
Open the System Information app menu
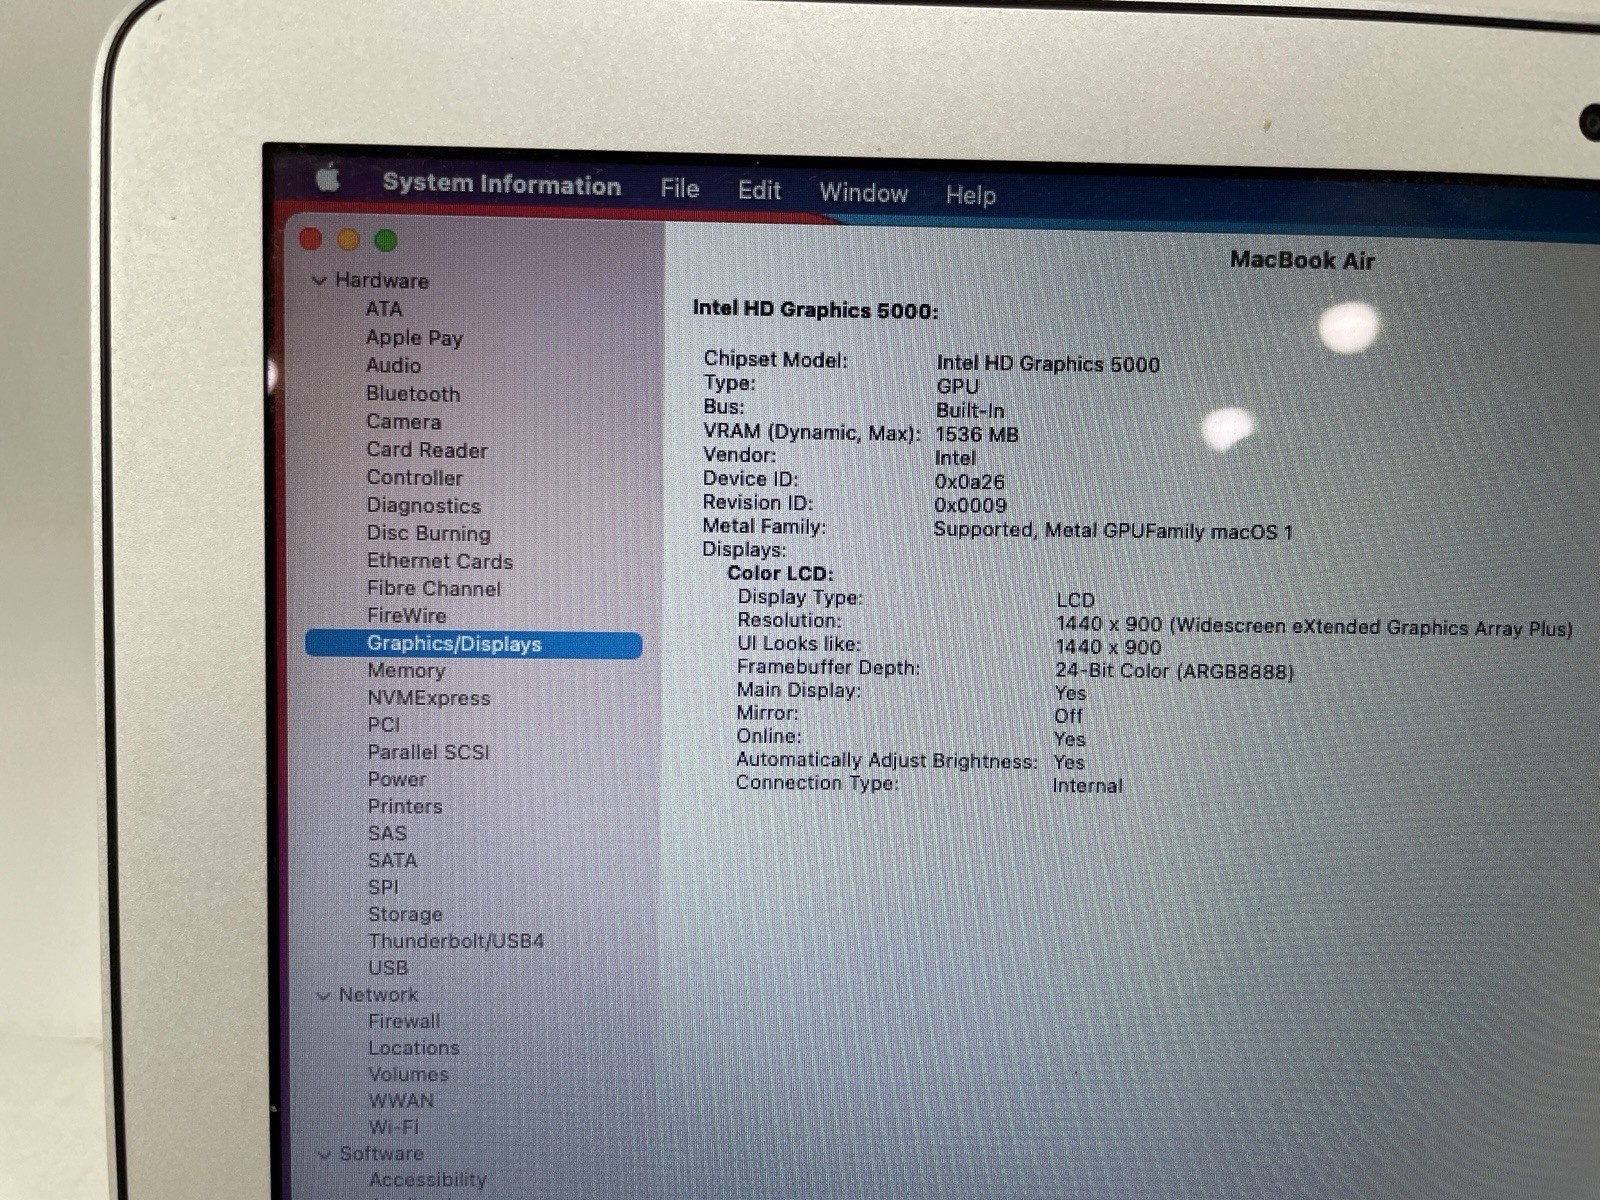(x=501, y=185)
